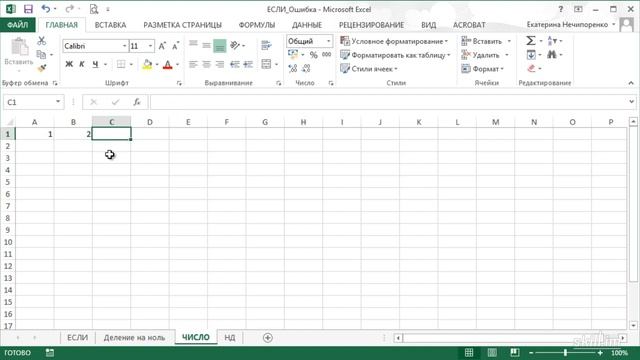Open Форматировать как таблицу gallery

point(396,55)
